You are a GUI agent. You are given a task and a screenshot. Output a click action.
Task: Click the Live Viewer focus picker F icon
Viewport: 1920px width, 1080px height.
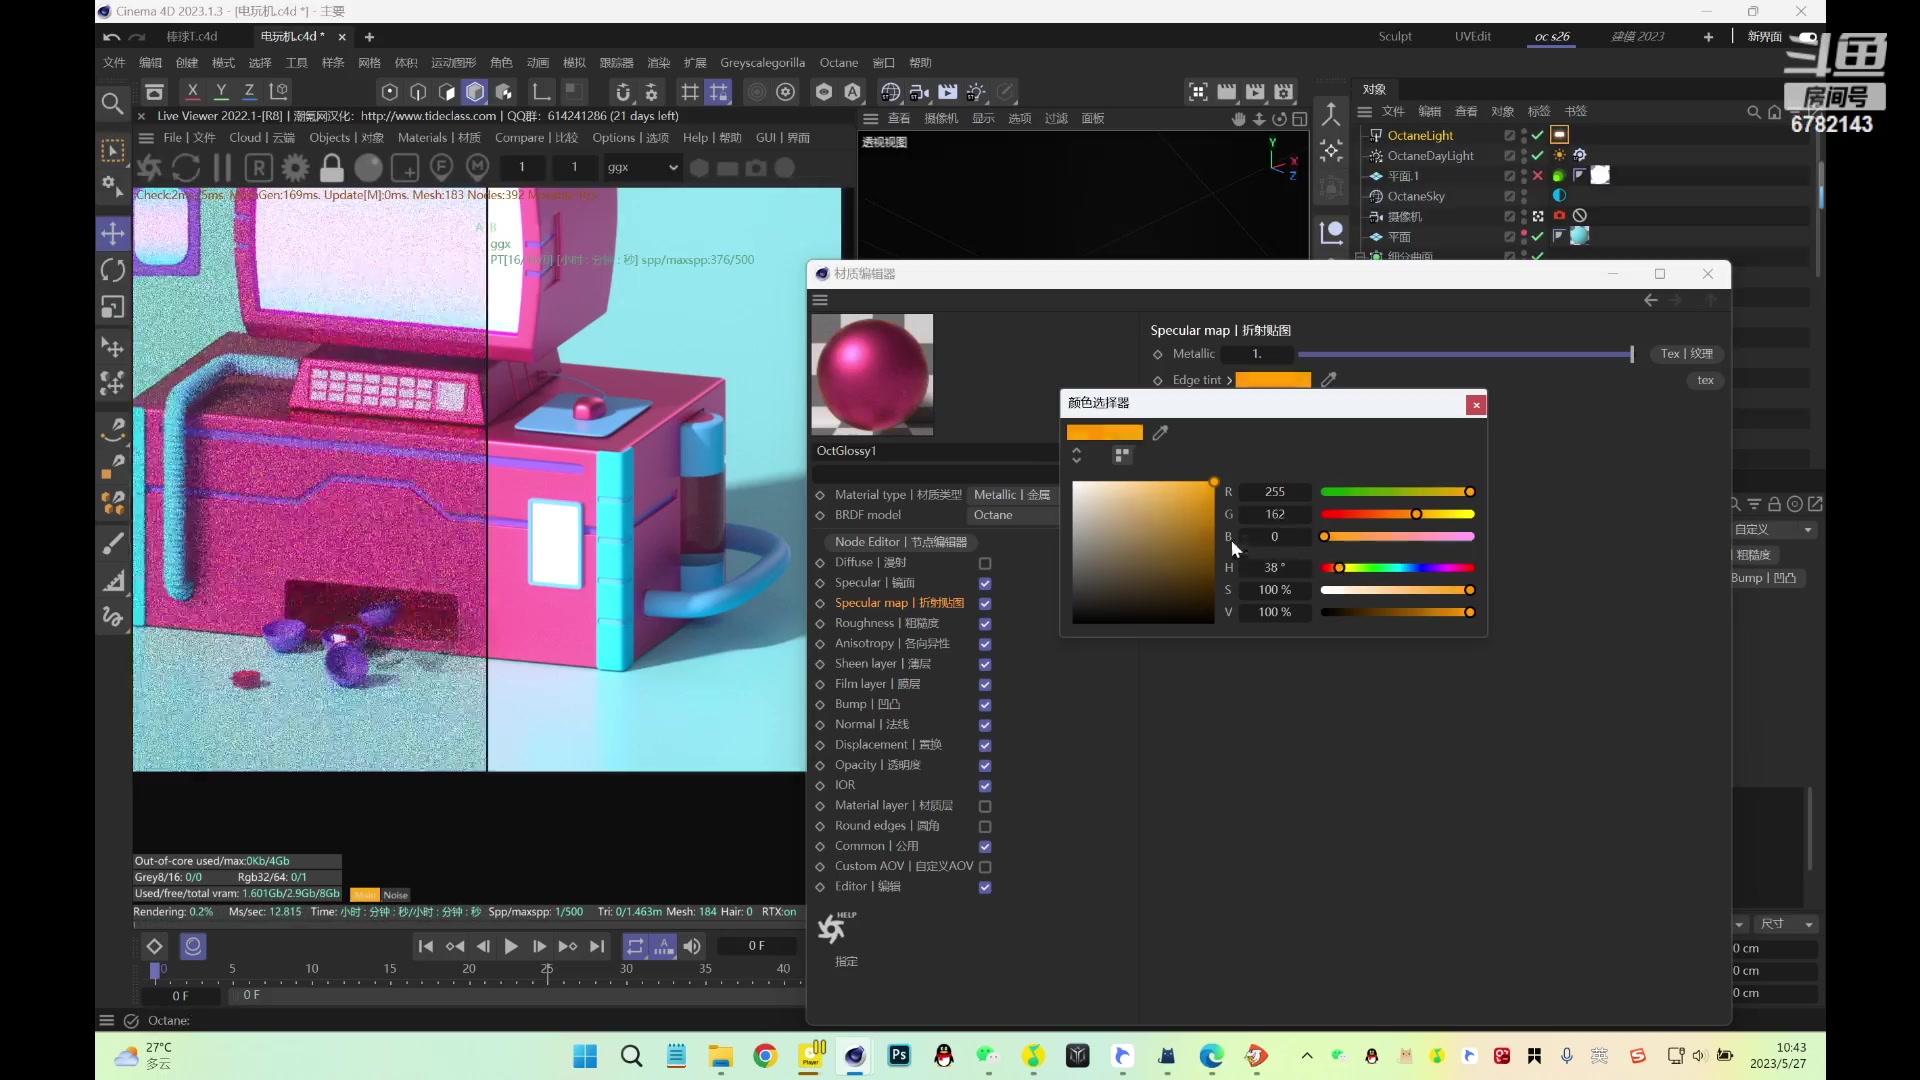pyautogui.click(x=441, y=167)
